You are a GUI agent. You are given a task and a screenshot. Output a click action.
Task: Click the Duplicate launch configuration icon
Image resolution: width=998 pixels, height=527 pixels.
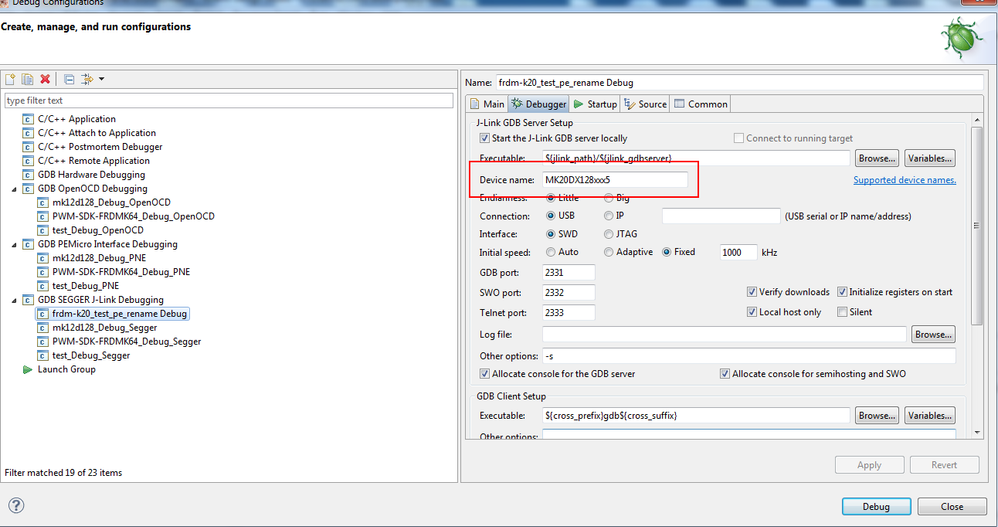coord(27,79)
